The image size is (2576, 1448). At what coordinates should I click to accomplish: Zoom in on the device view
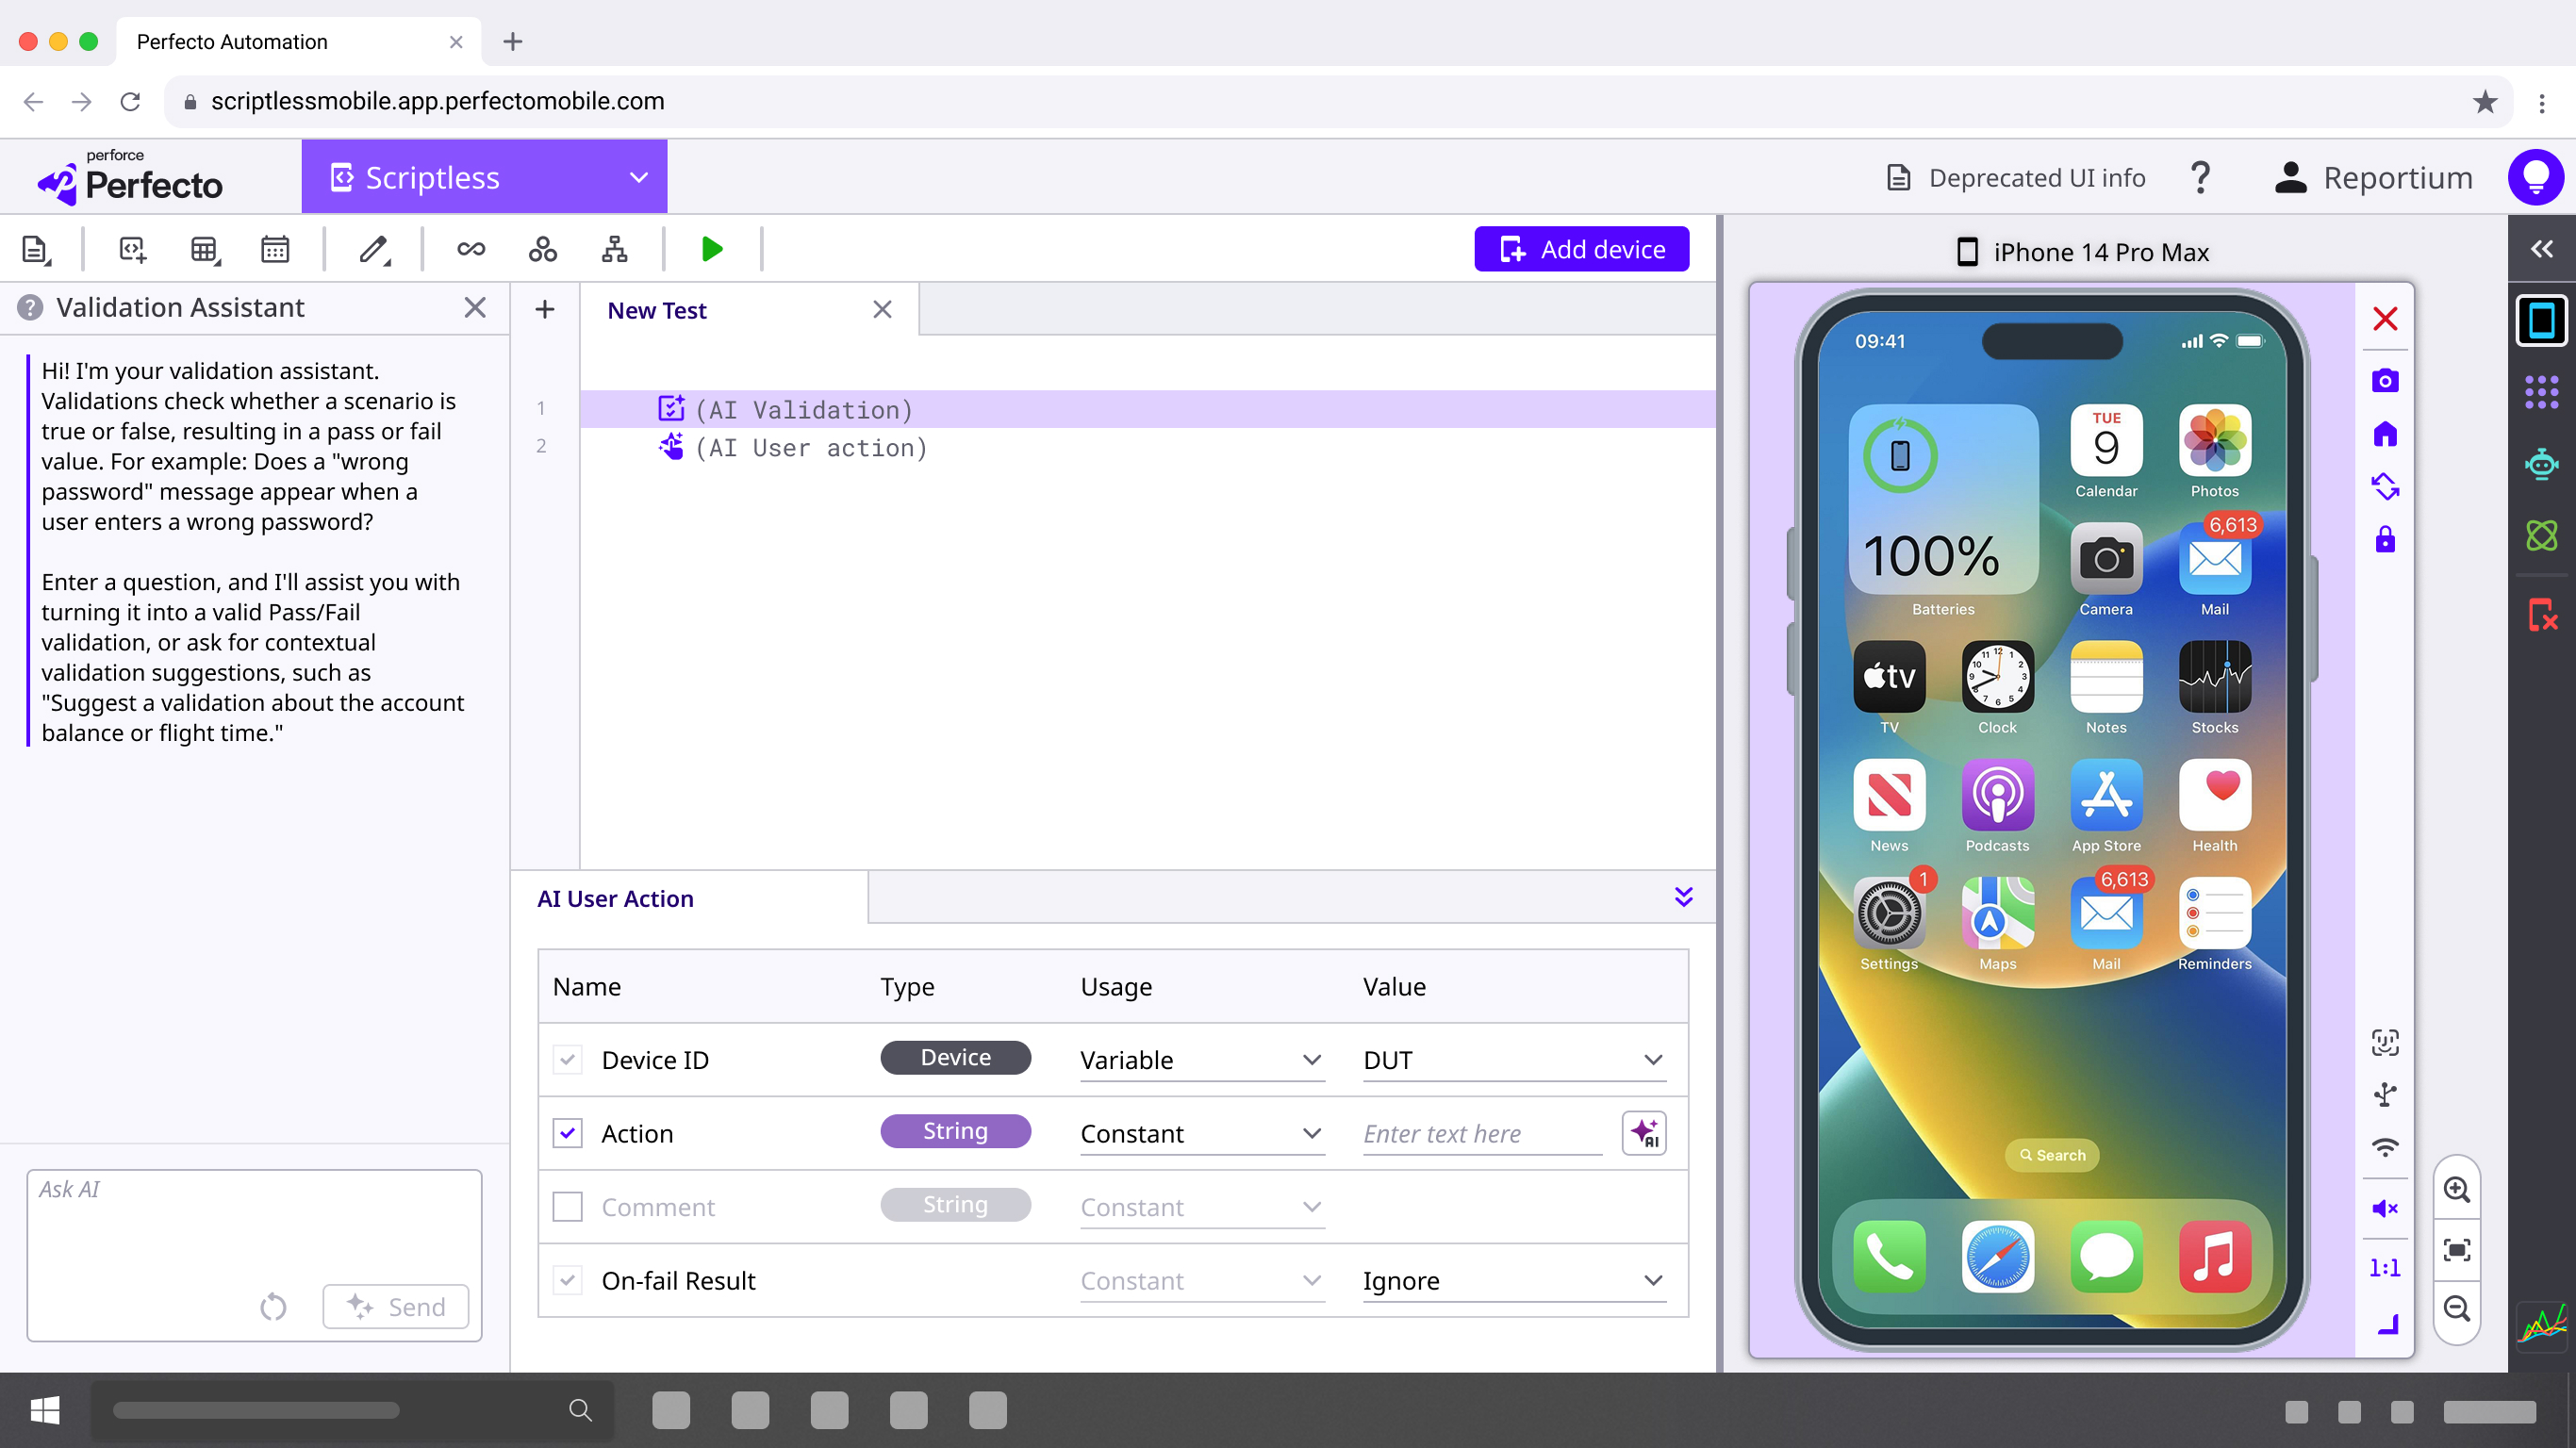point(2457,1189)
